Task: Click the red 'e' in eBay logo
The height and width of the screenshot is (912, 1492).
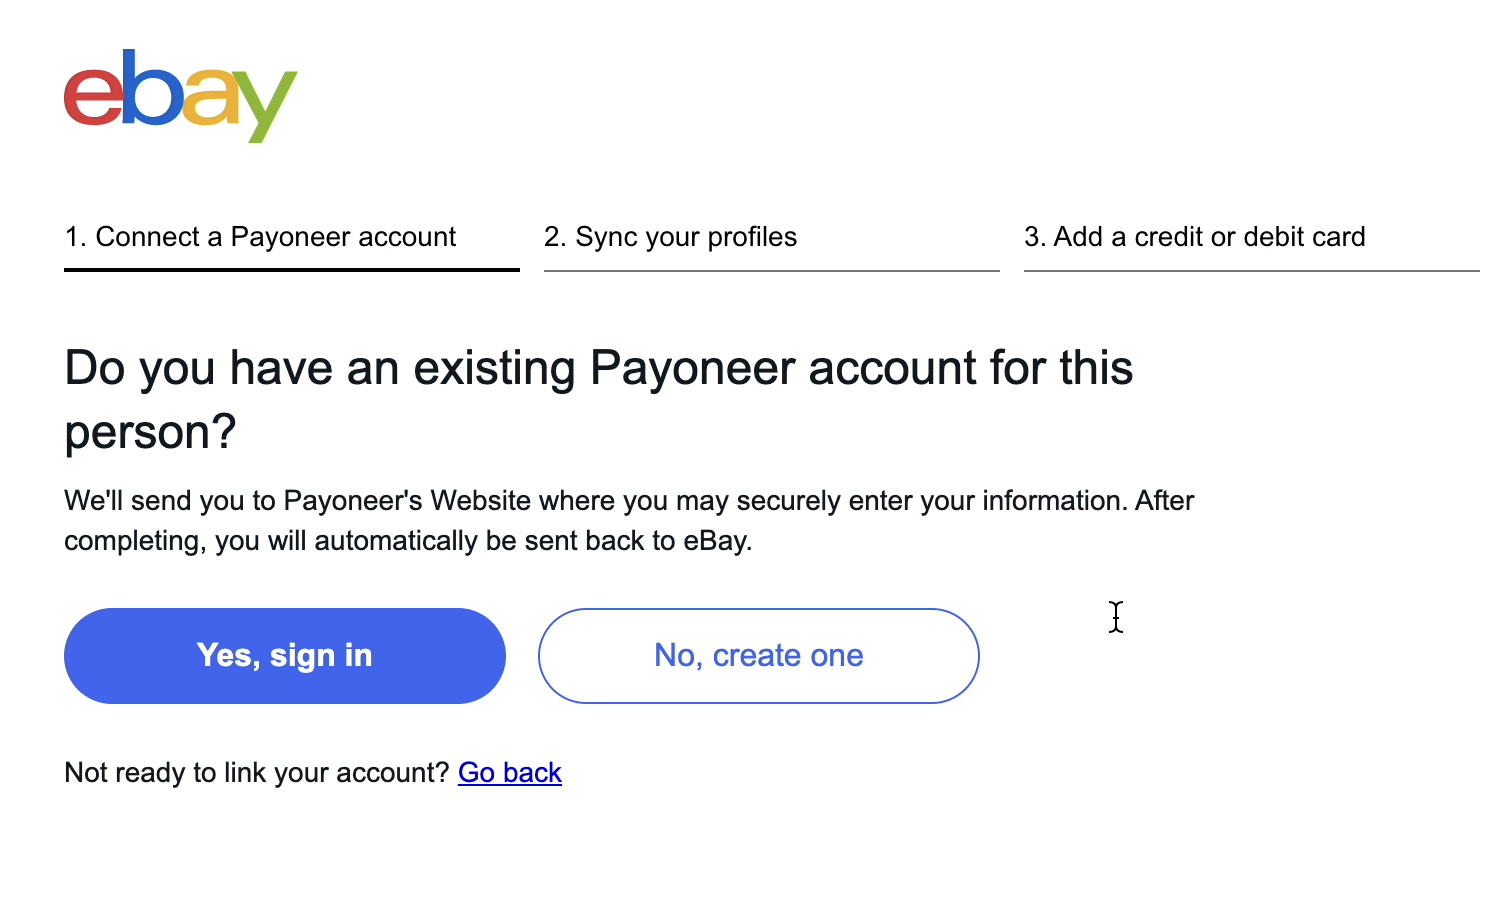Action: click(93, 96)
